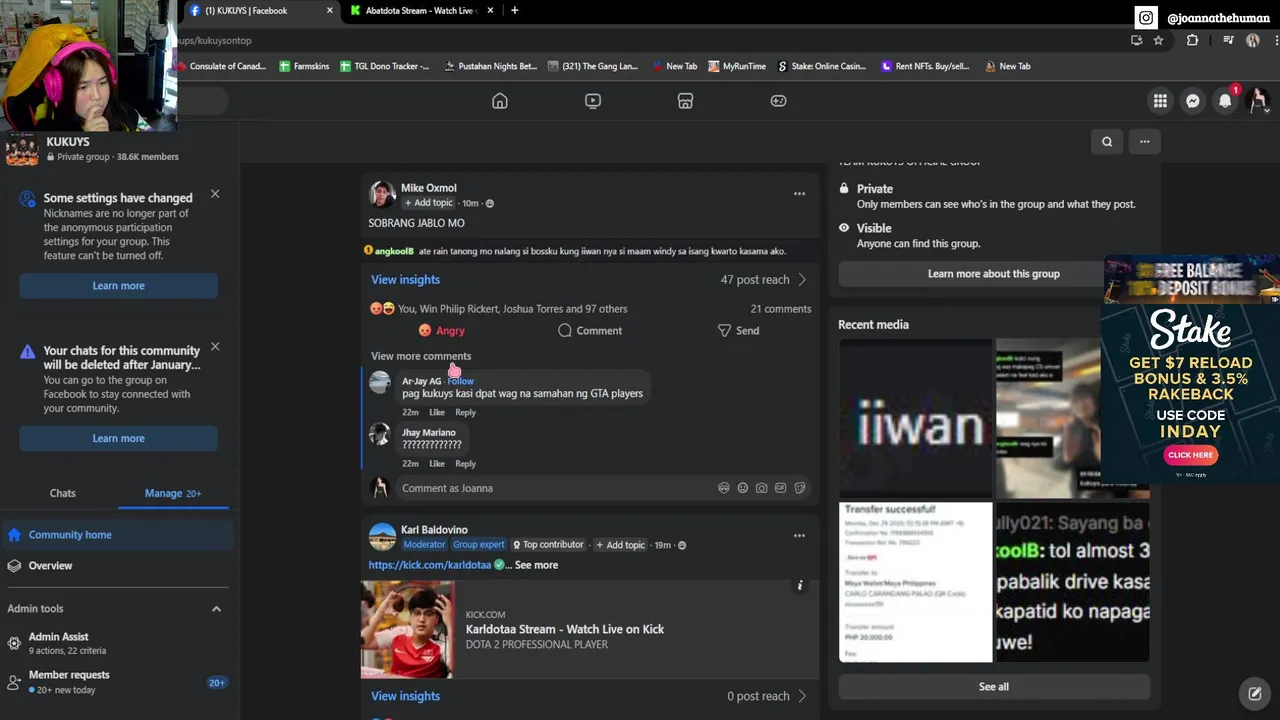Open View insights on Mike Oxmol post
The image size is (1280, 720).
[405, 280]
